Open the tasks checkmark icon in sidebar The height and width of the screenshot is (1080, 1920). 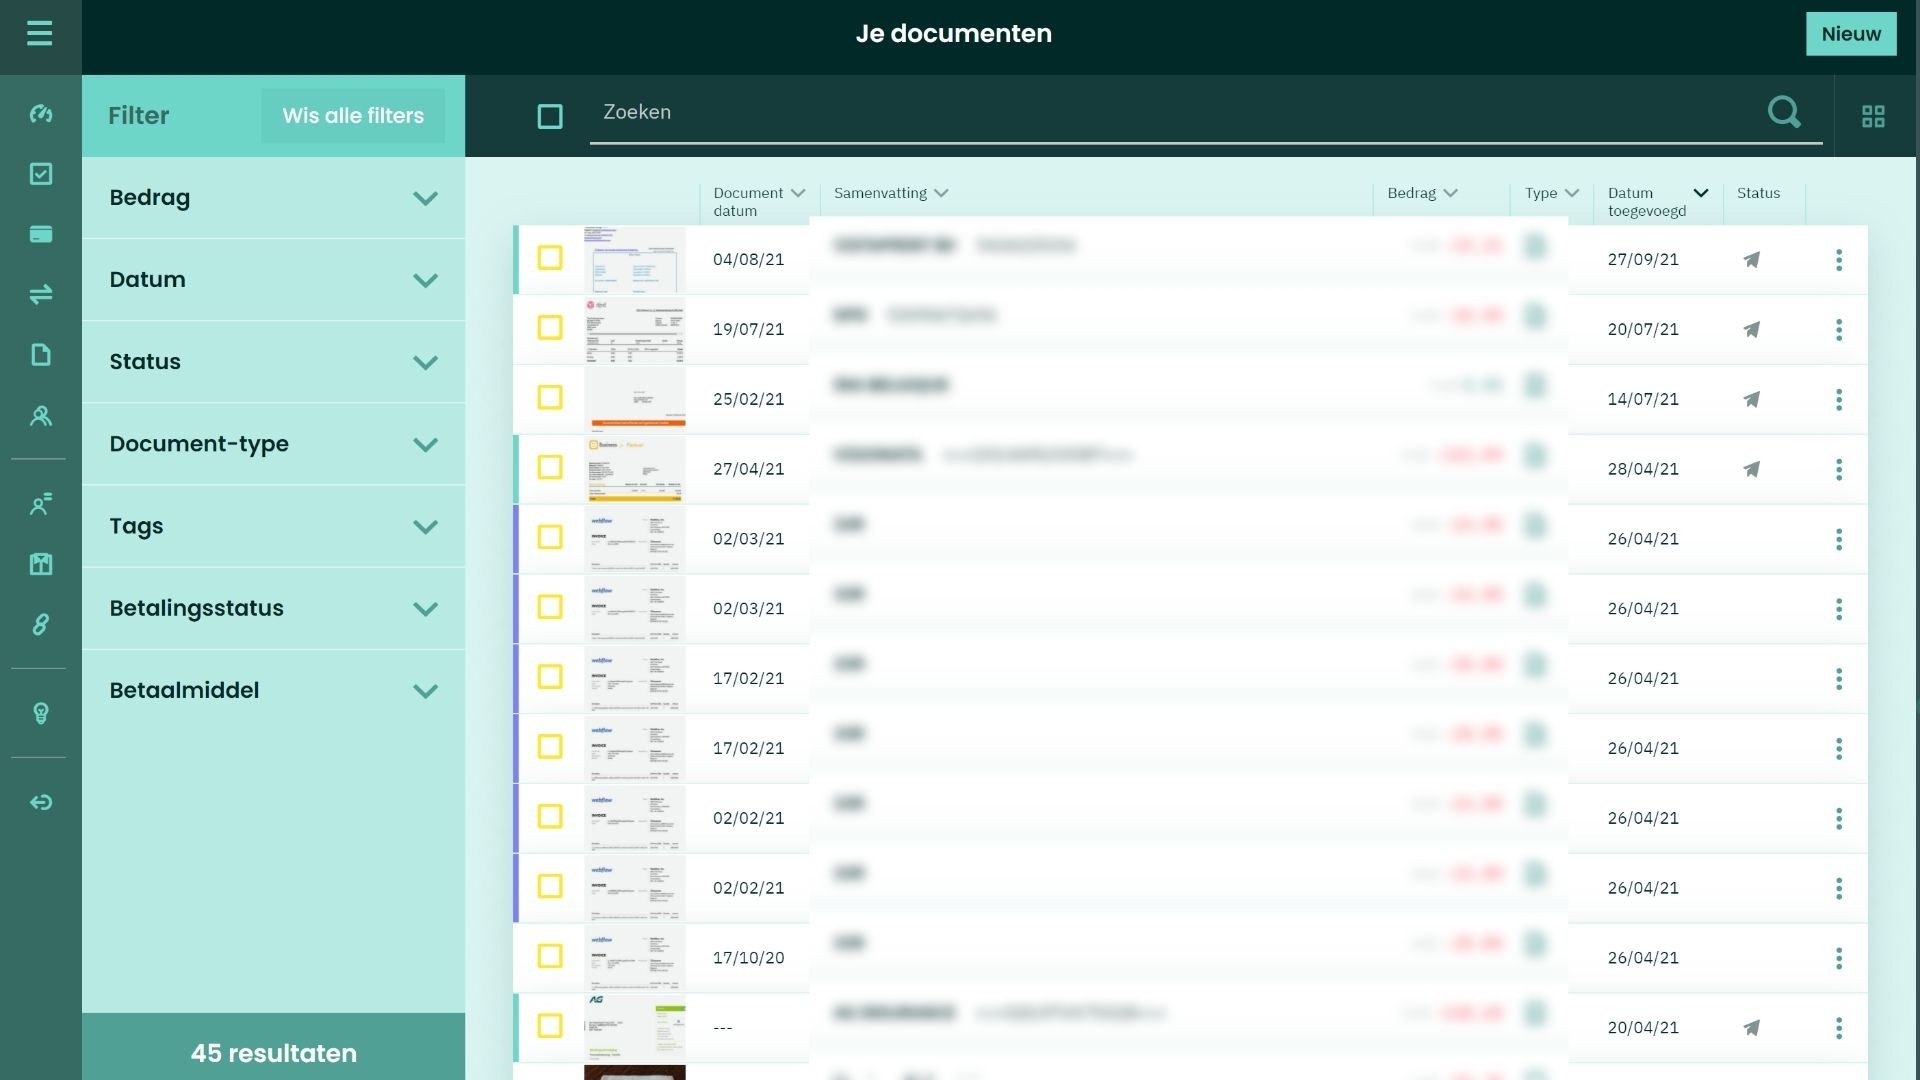[x=41, y=174]
